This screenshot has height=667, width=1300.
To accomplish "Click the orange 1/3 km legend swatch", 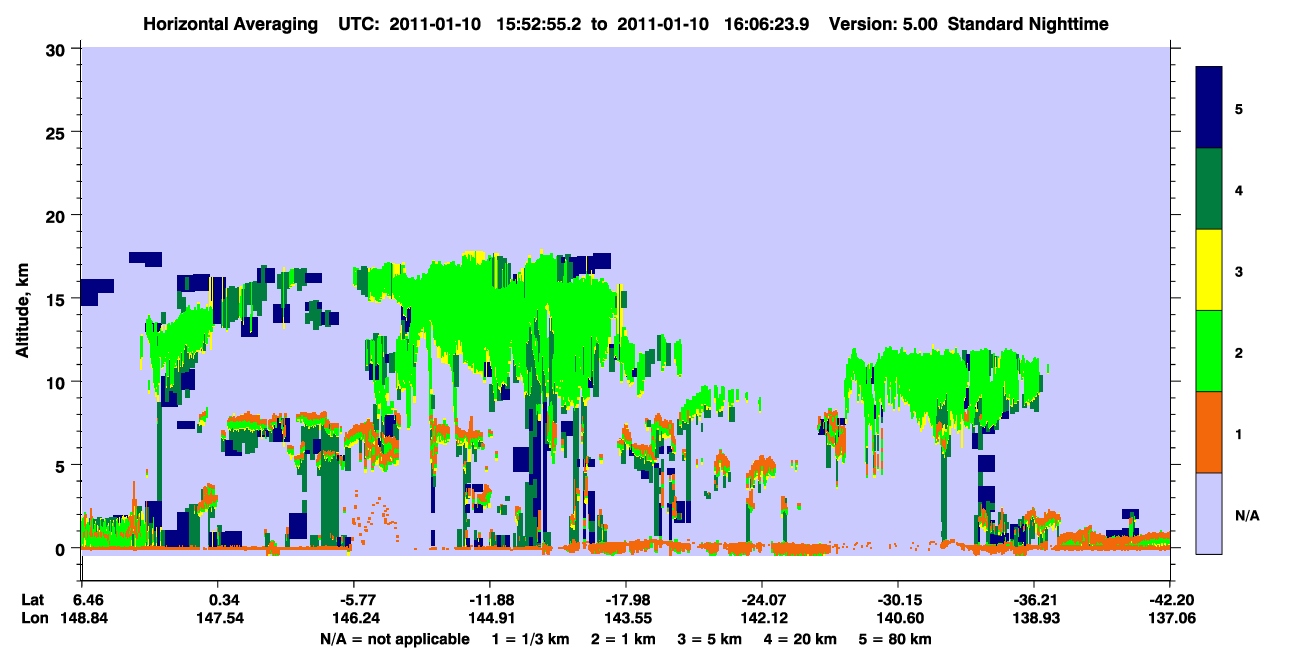I will 1209,432.
